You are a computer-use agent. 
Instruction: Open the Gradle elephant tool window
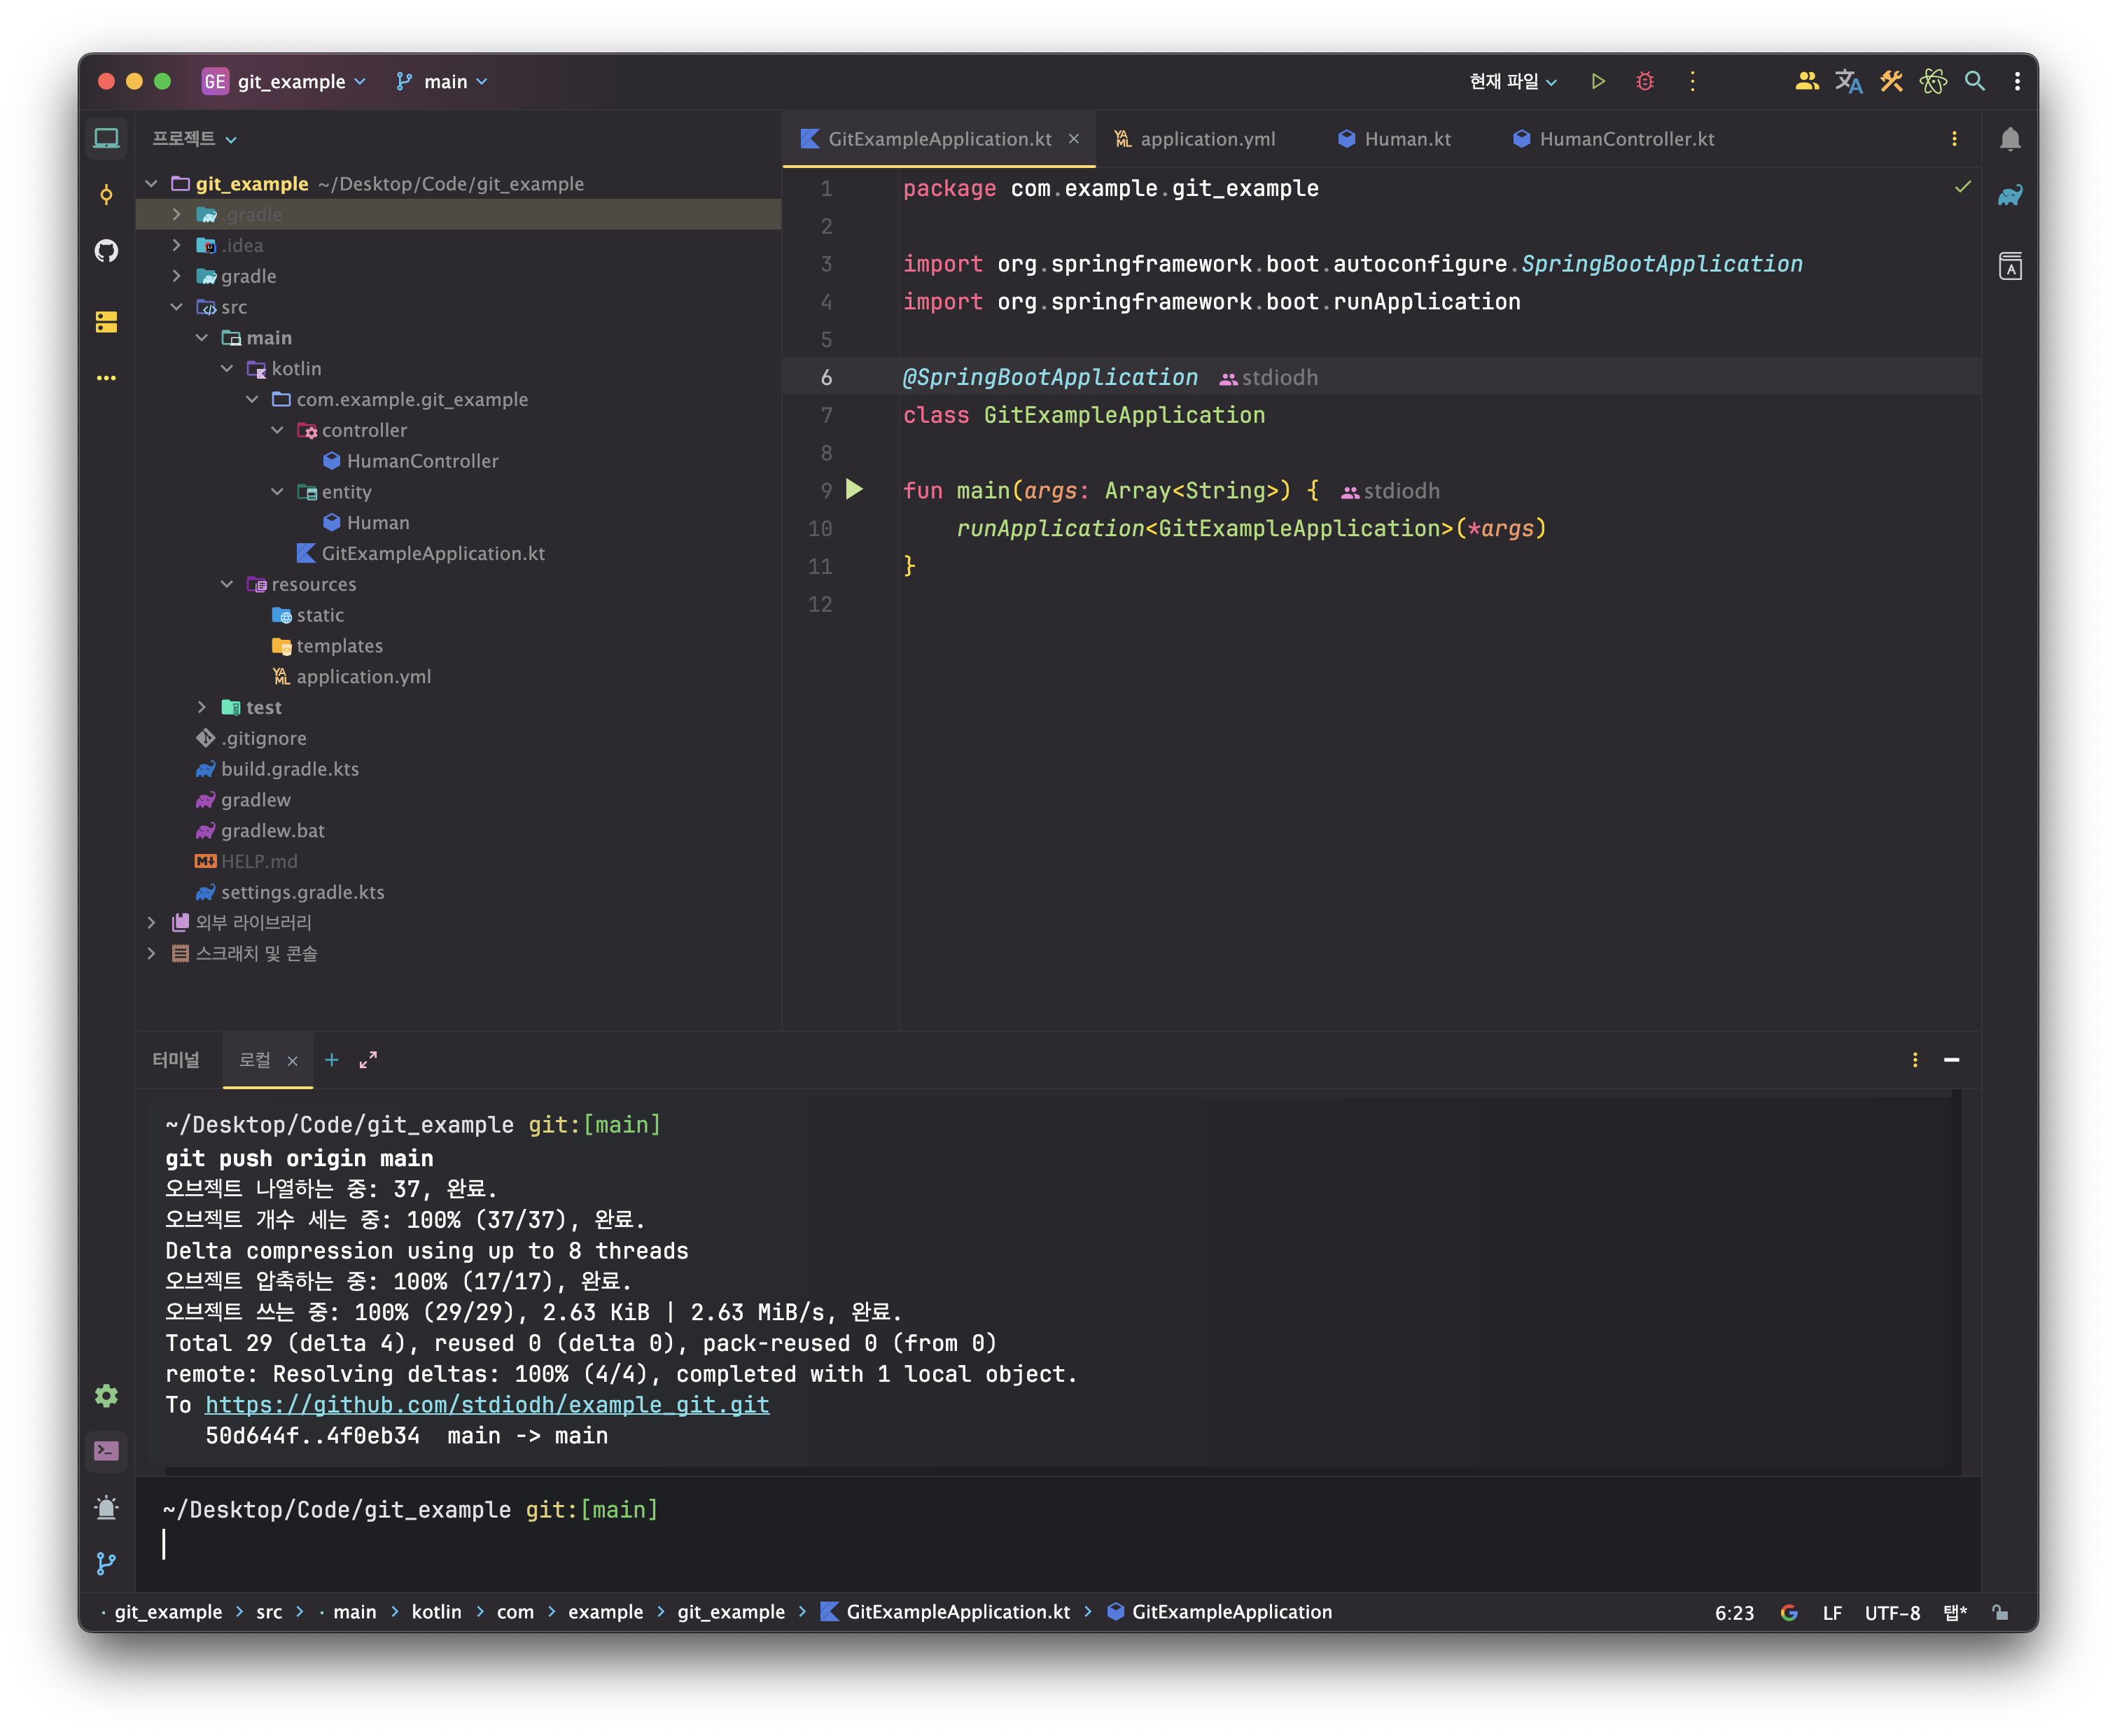coord(2010,196)
